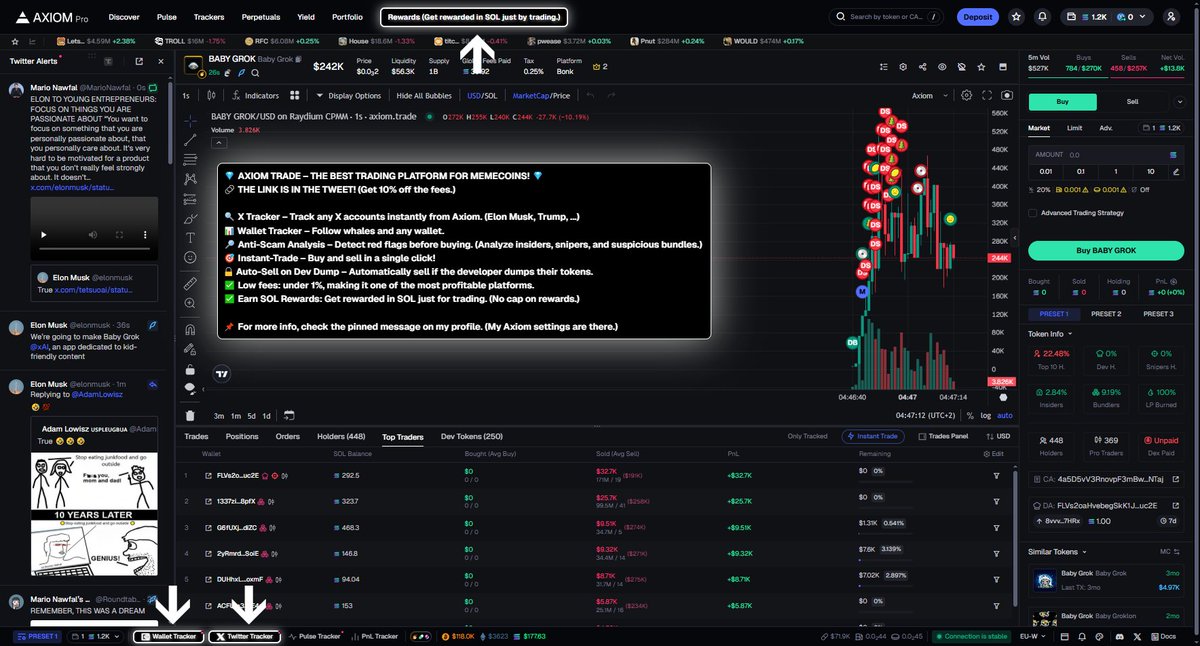This screenshot has height=646, width=1200.
Task: Toggle MarketCap/Price chart mode
Action: tap(541, 95)
